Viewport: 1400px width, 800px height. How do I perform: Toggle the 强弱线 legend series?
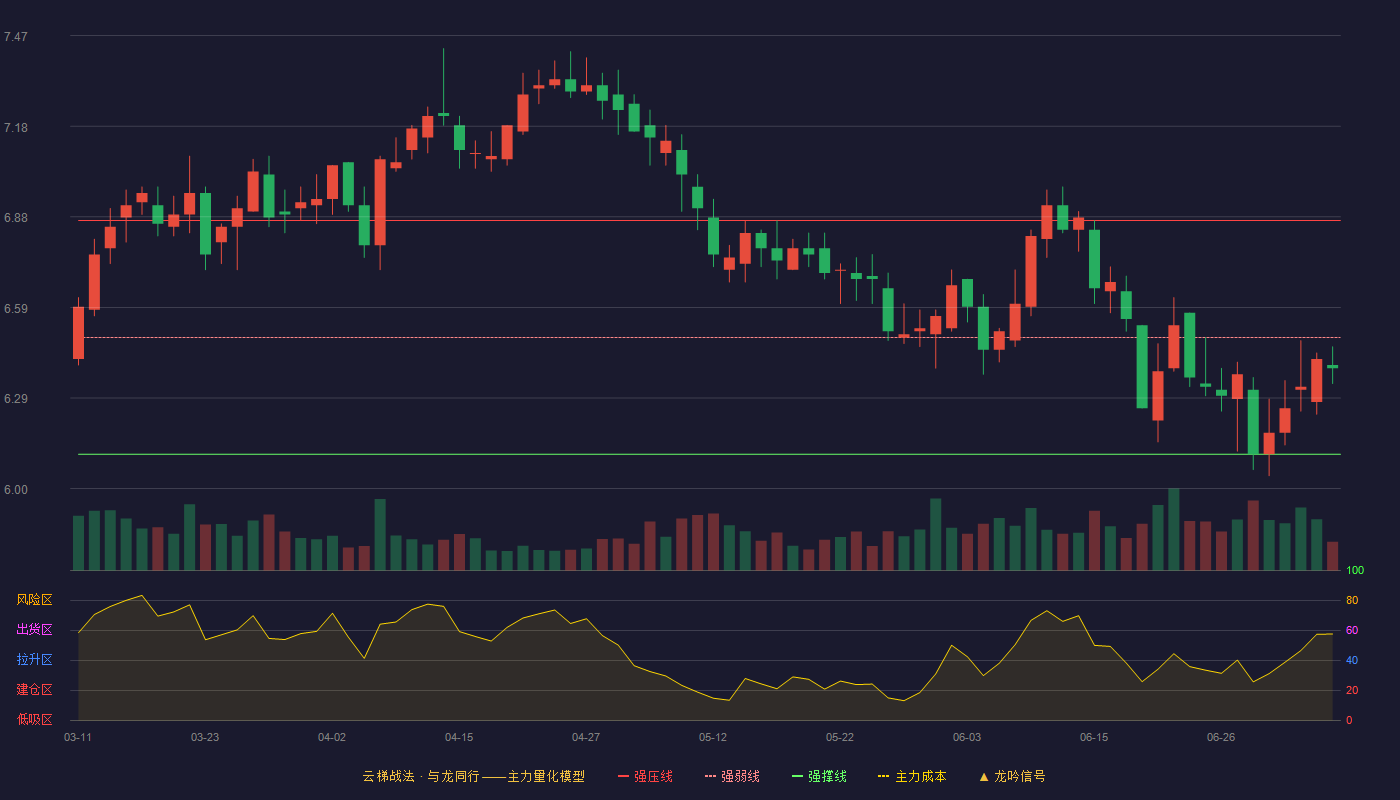tap(732, 776)
